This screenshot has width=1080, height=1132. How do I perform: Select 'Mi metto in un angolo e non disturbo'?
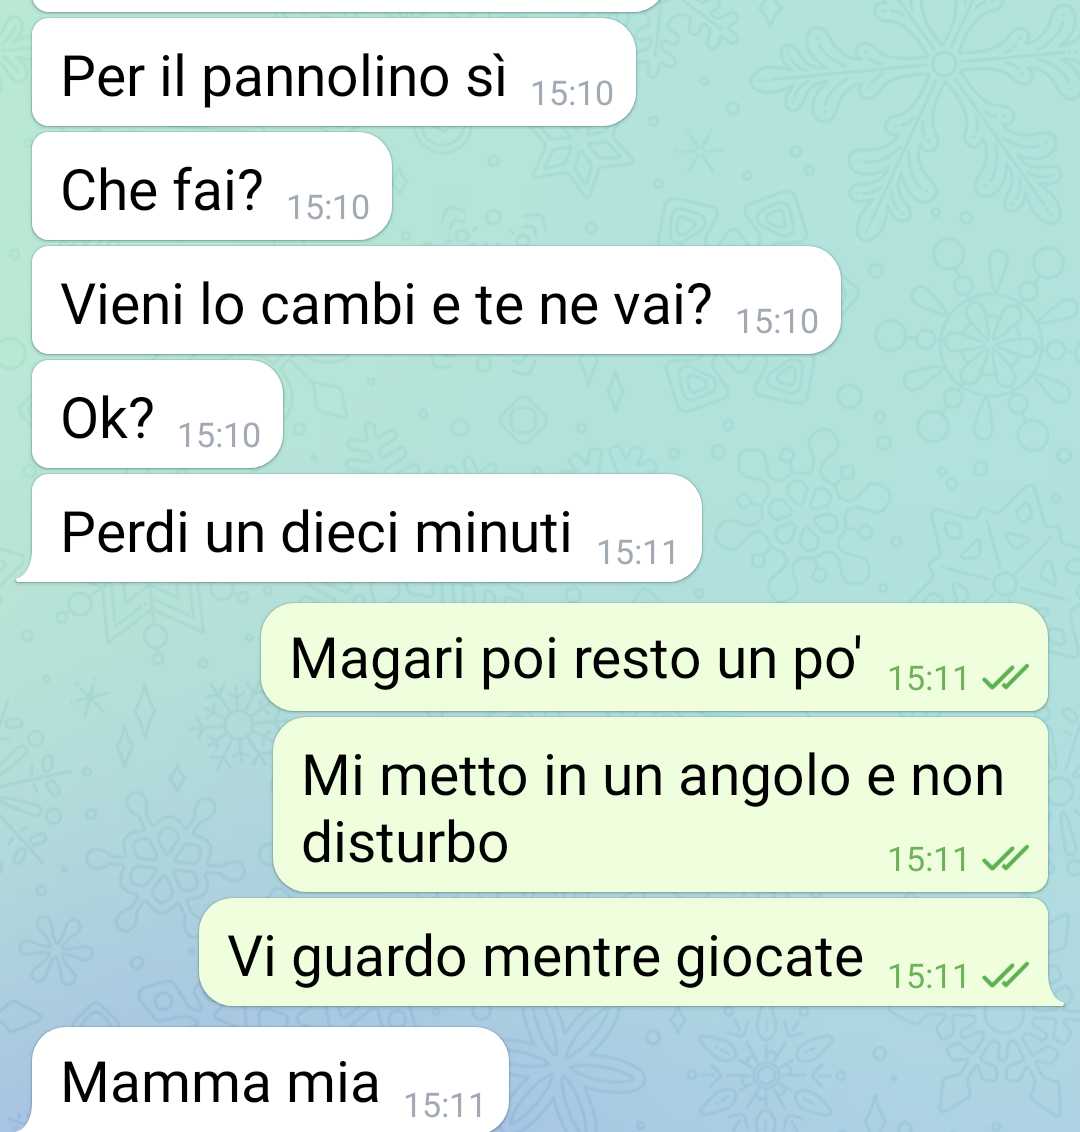[661, 805]
